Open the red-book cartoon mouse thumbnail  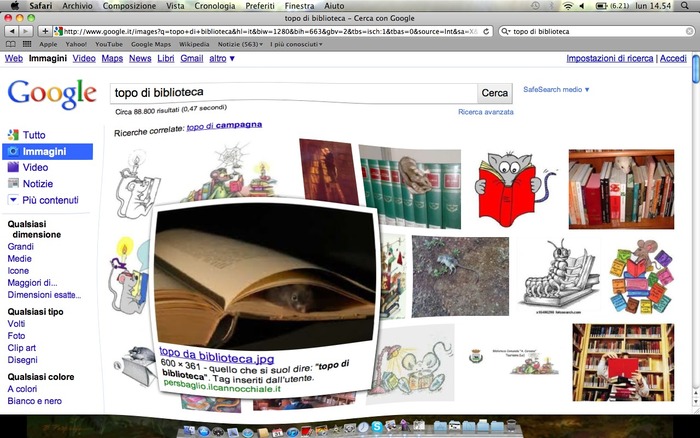coord(515,189)
